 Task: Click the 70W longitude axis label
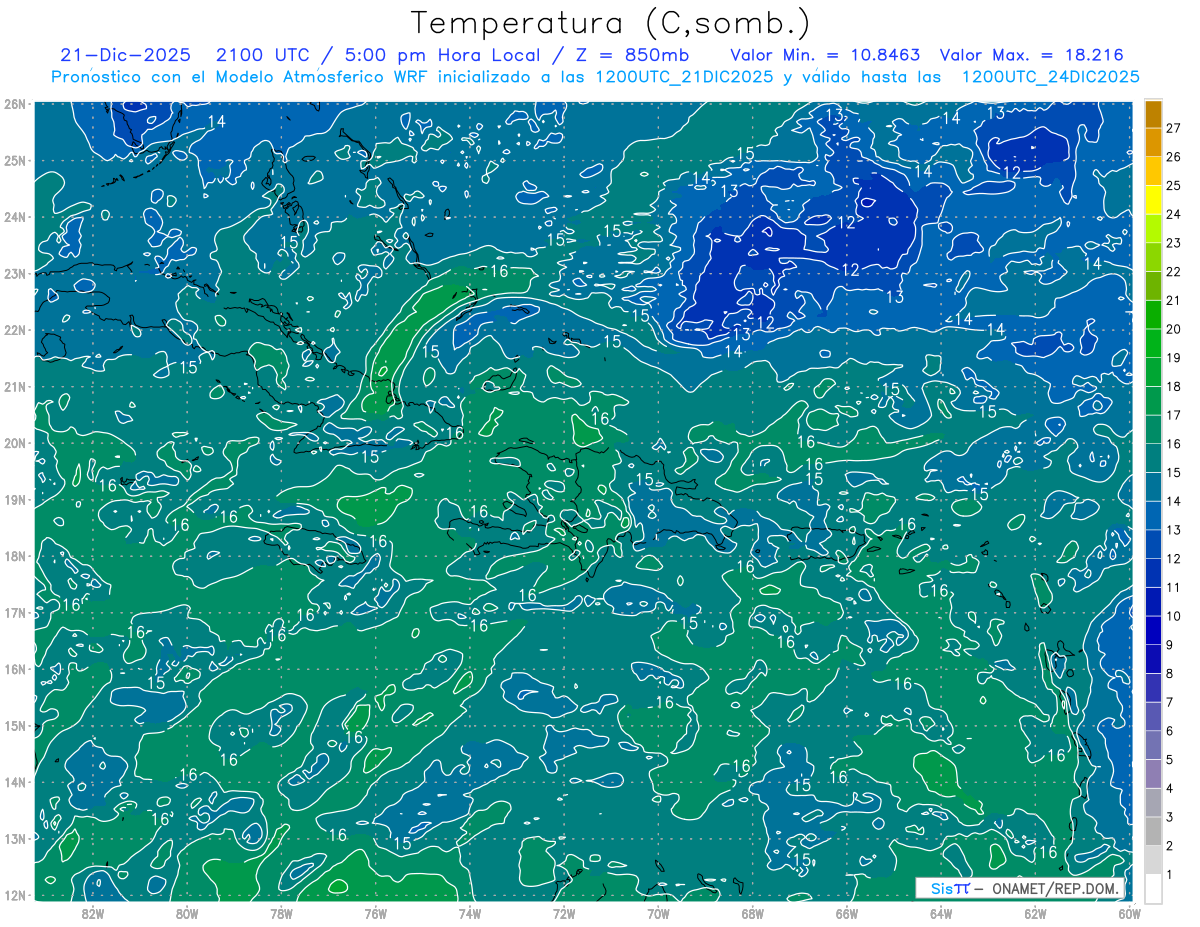pyautogui.click(x=658, y=912)
